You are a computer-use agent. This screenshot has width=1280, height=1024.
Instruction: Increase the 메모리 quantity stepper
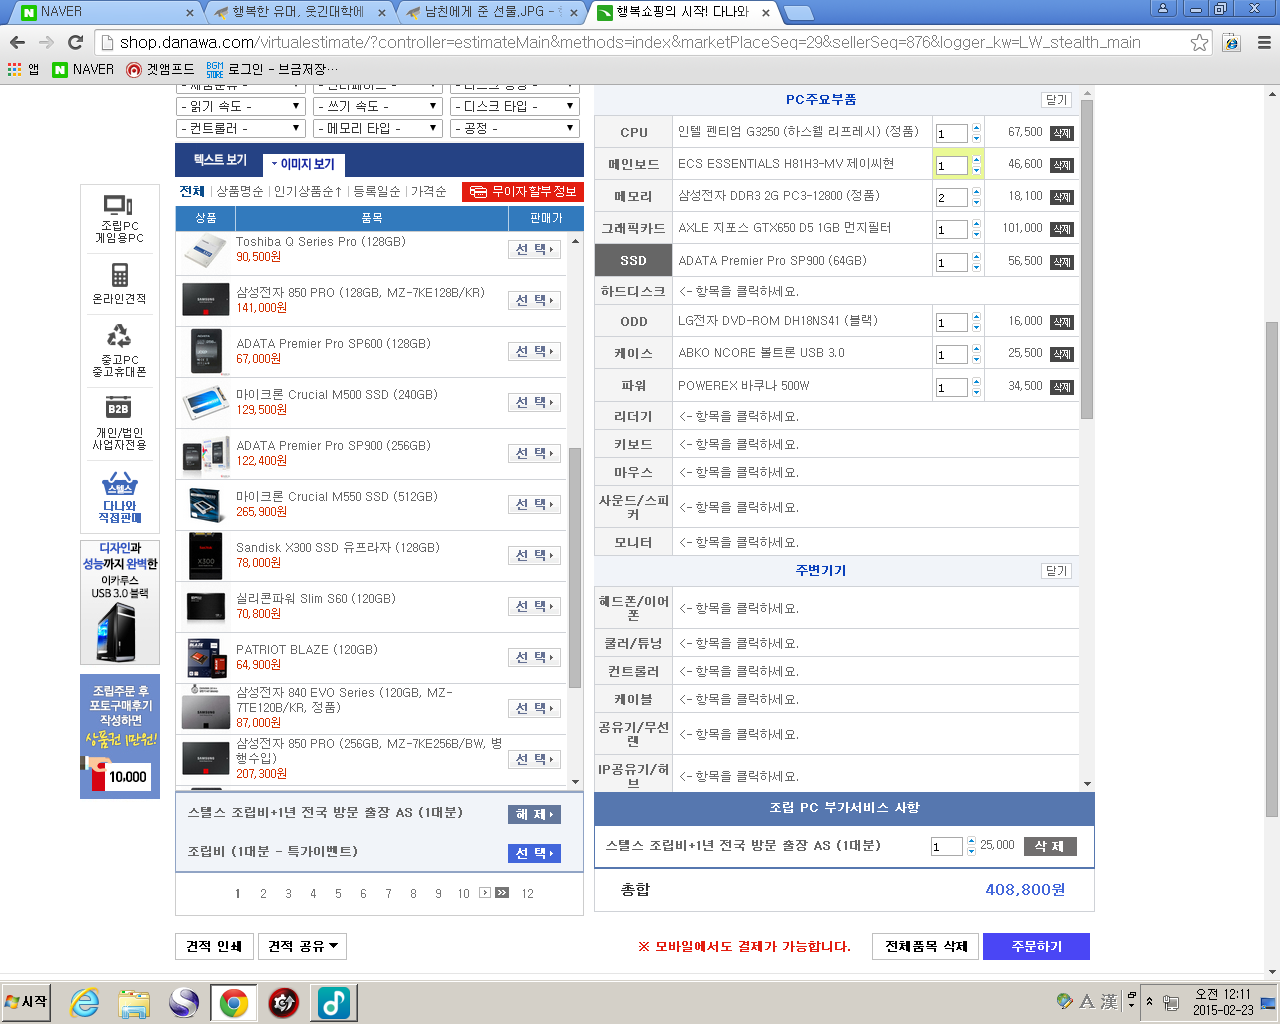(976, 192)
